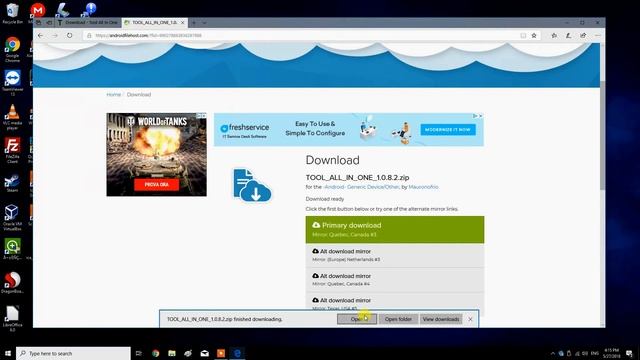Choose Alt download mirror Quebec Canada #4

point(395,280)
